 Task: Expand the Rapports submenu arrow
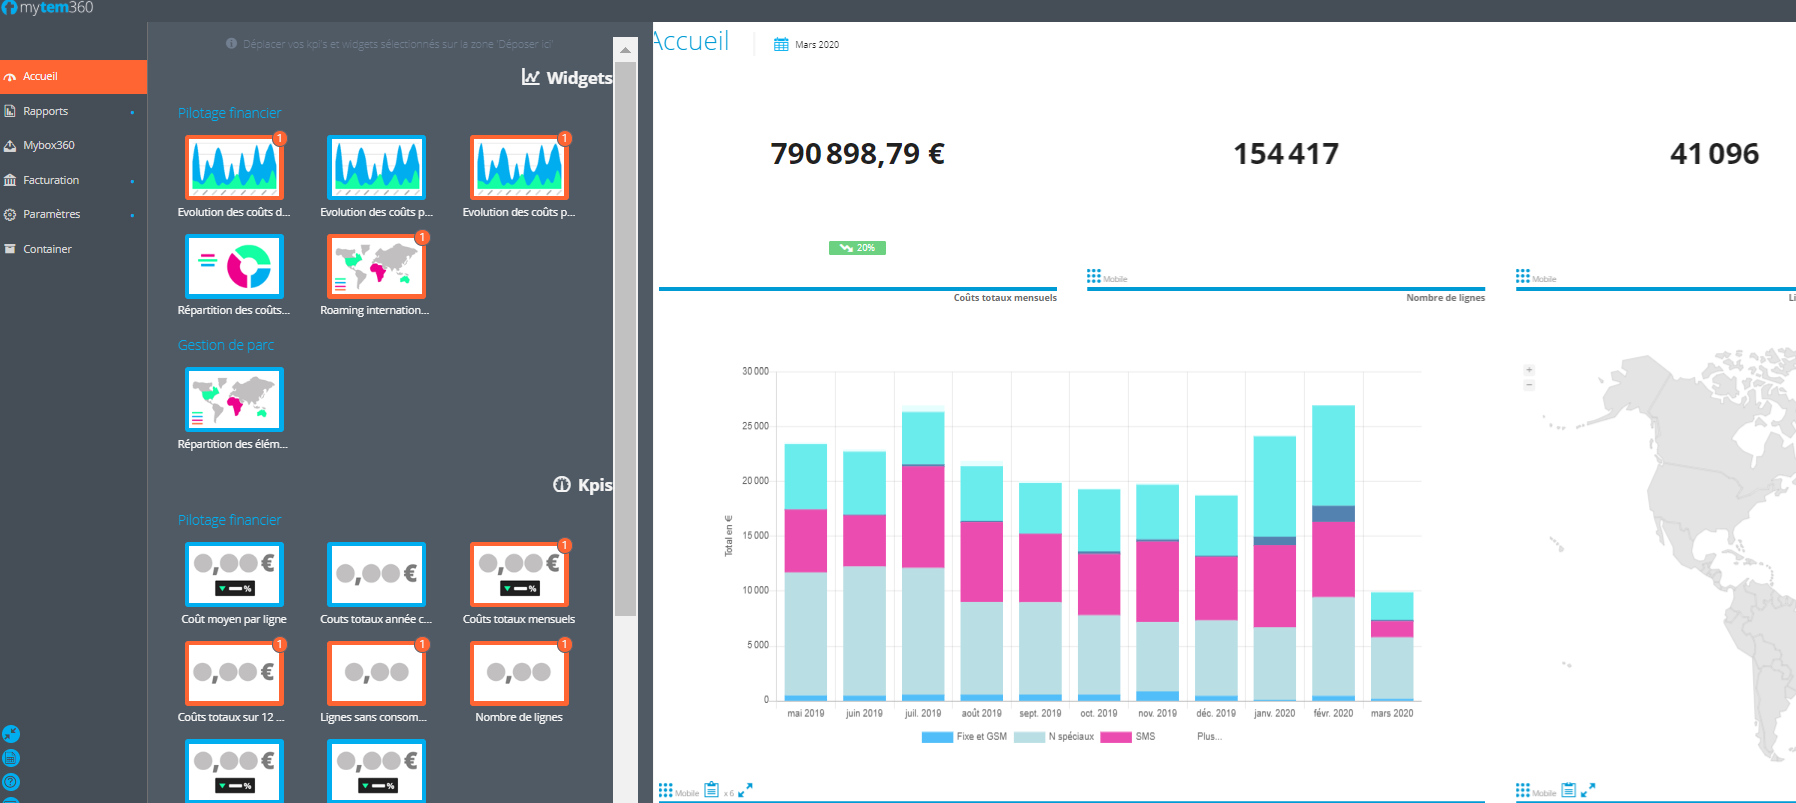tap(132, 112)
